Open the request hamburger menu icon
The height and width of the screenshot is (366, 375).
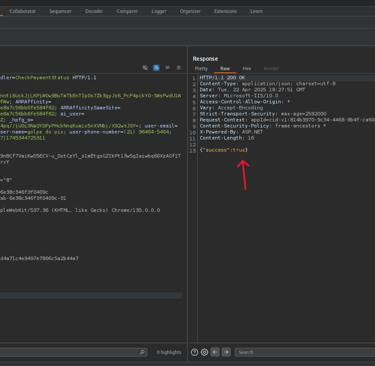point(179,68)
